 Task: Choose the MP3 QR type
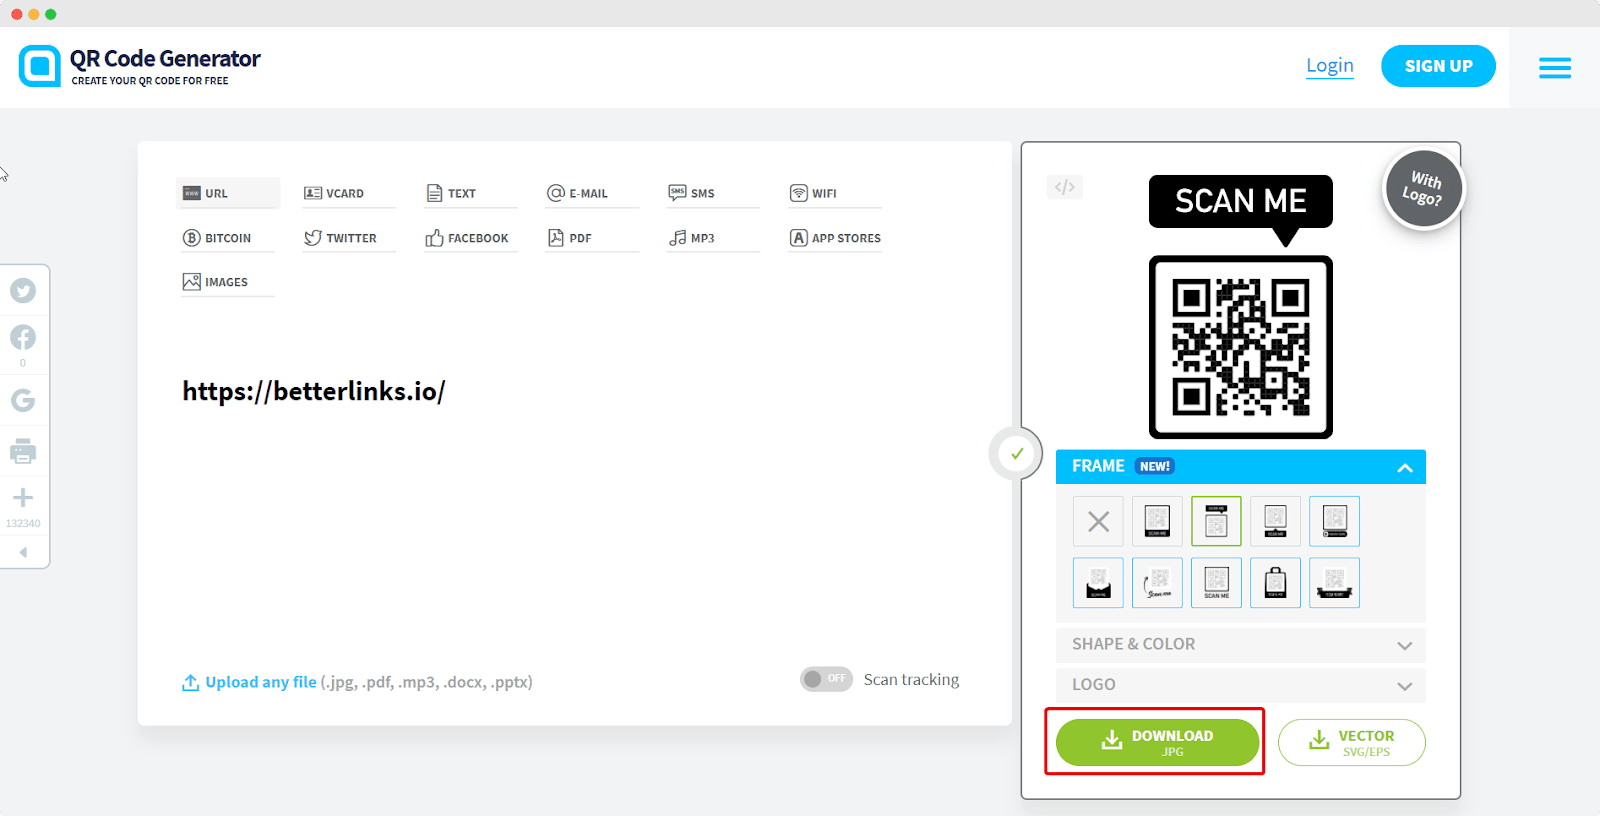[x=713, y=238]
